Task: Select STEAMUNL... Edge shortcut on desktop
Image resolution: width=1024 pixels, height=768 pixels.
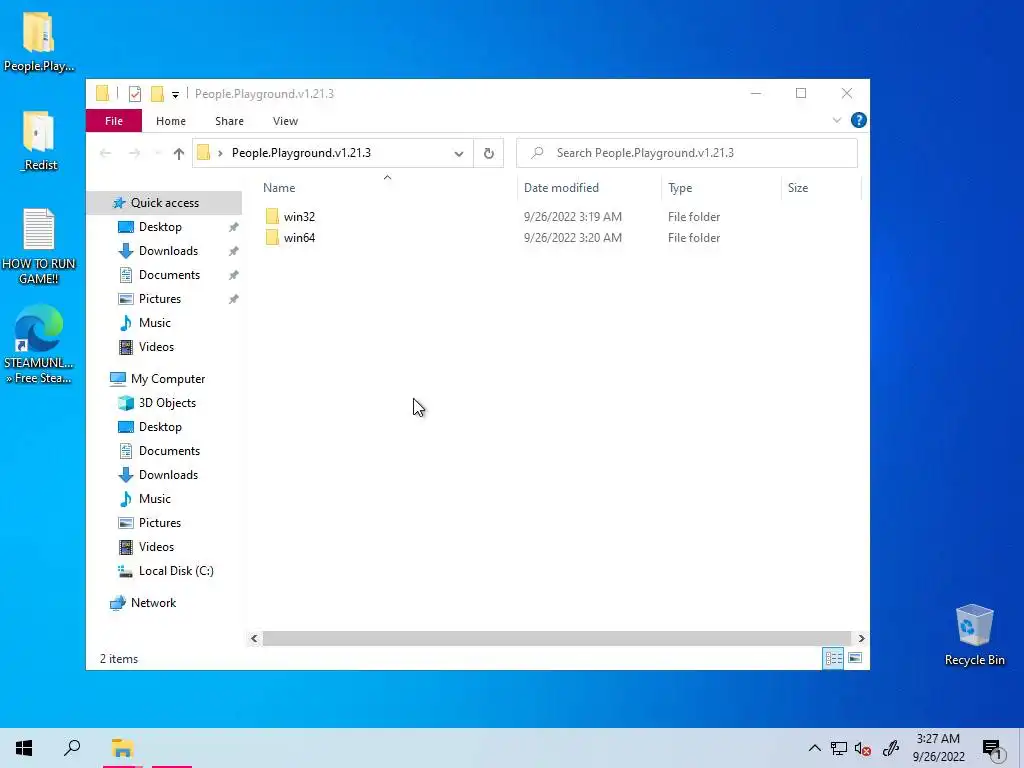Action: point(39,344)
